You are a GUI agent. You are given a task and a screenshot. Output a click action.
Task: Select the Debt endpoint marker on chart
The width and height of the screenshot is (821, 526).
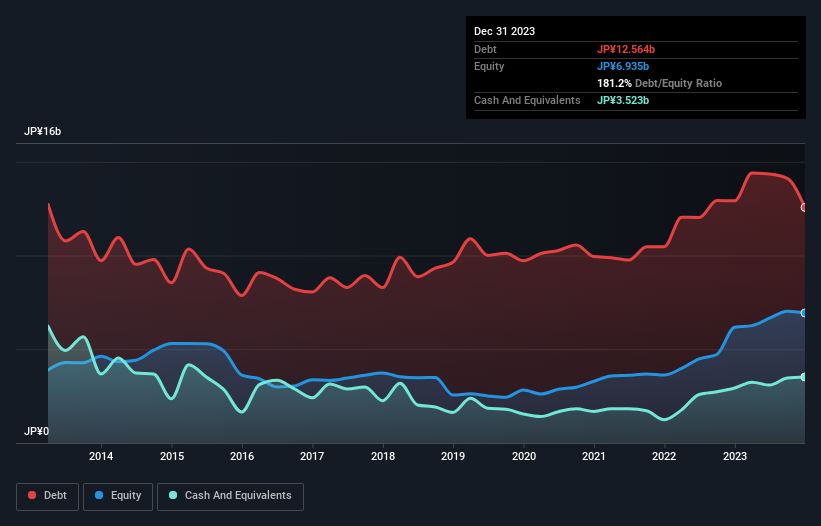(804, 208)
